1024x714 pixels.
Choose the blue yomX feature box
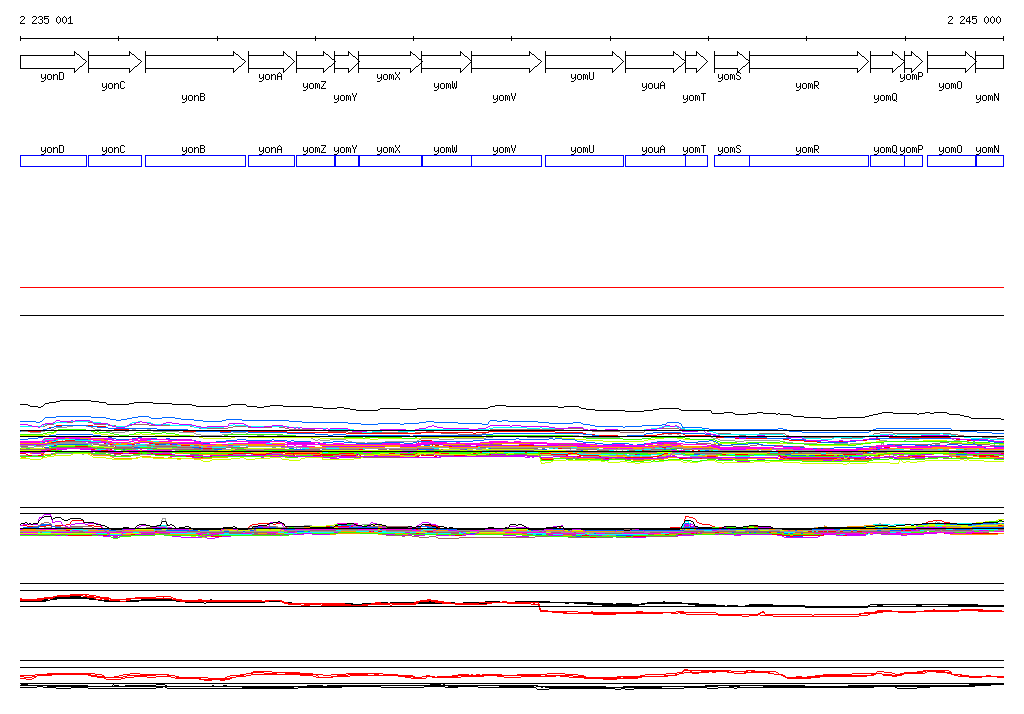(x=391, y=161)
